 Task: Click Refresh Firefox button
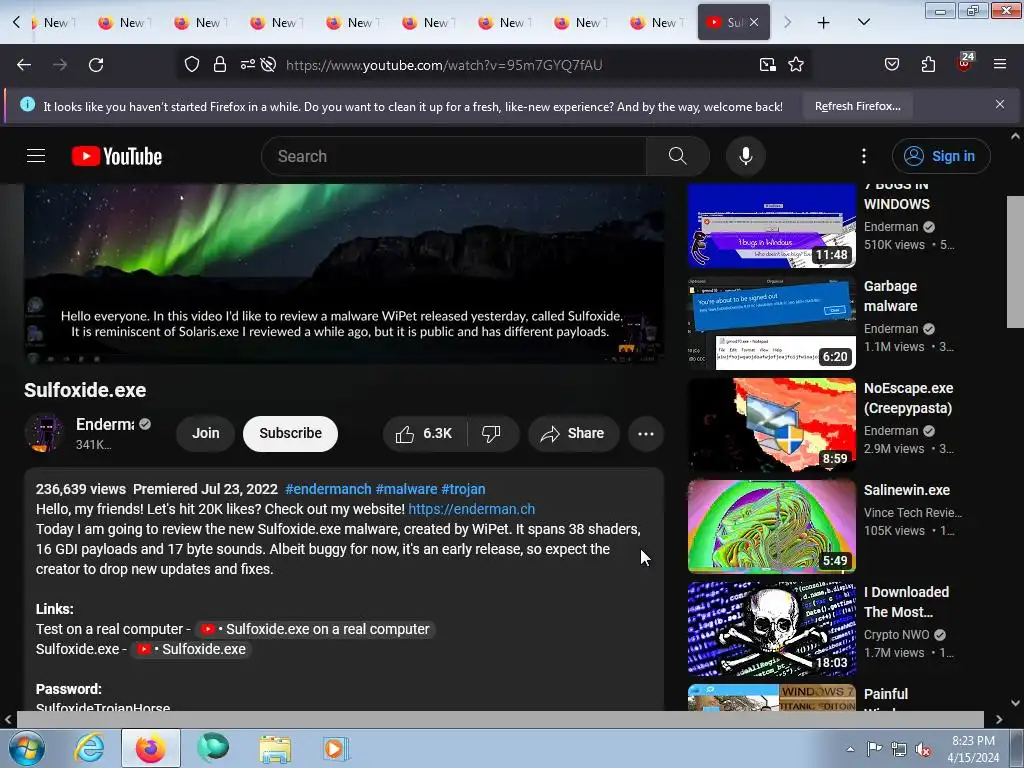pyautogui.click(x=857, y=106)
